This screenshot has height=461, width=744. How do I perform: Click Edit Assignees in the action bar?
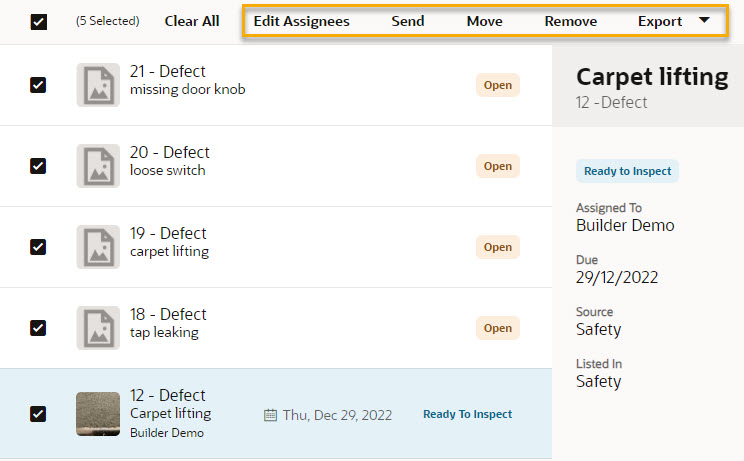pos(301,21)
